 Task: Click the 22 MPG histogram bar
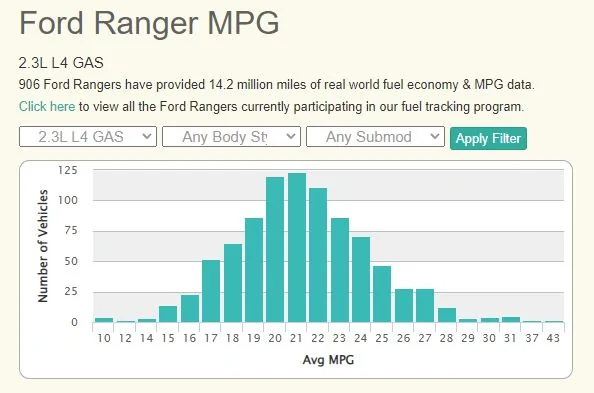318,255
